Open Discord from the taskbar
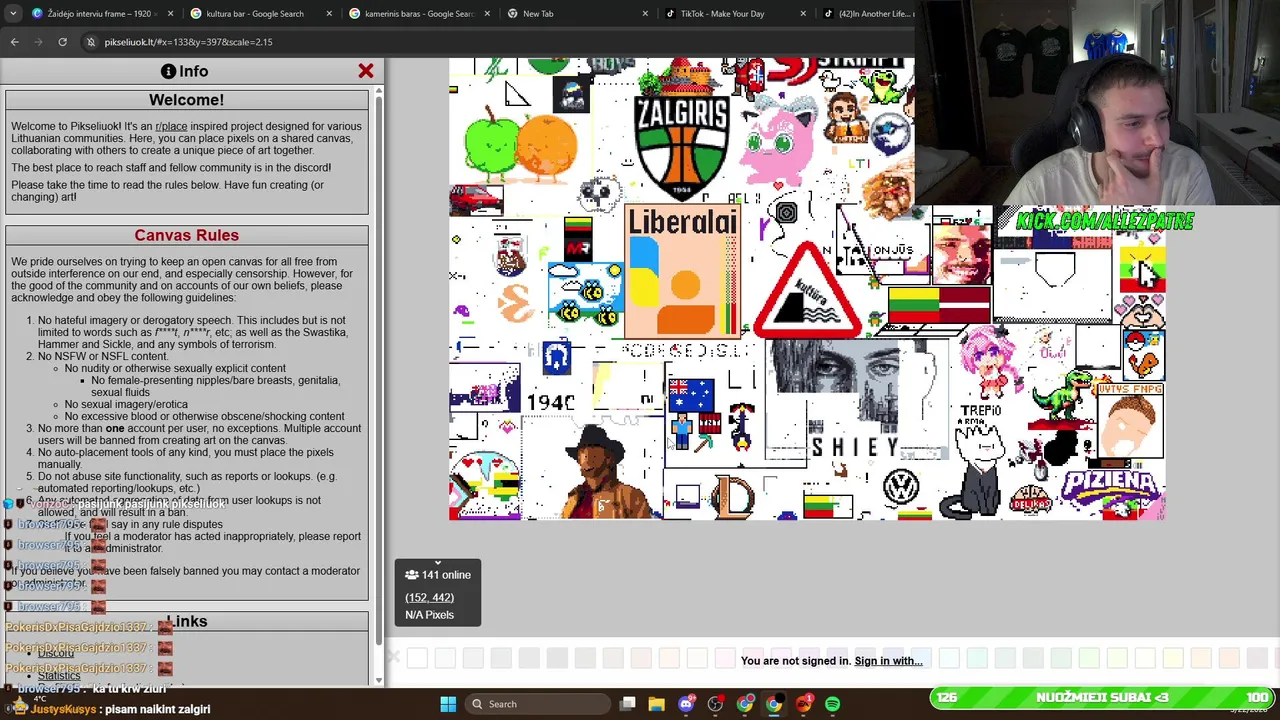This screenshot has height=720, width=1280. tap(686, 704)
